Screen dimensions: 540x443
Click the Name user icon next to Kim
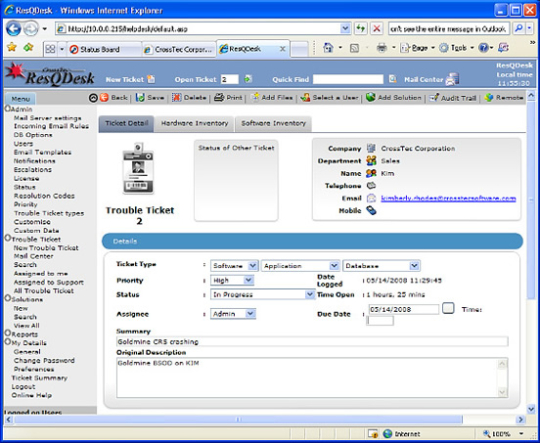click(x=371, y=173)
